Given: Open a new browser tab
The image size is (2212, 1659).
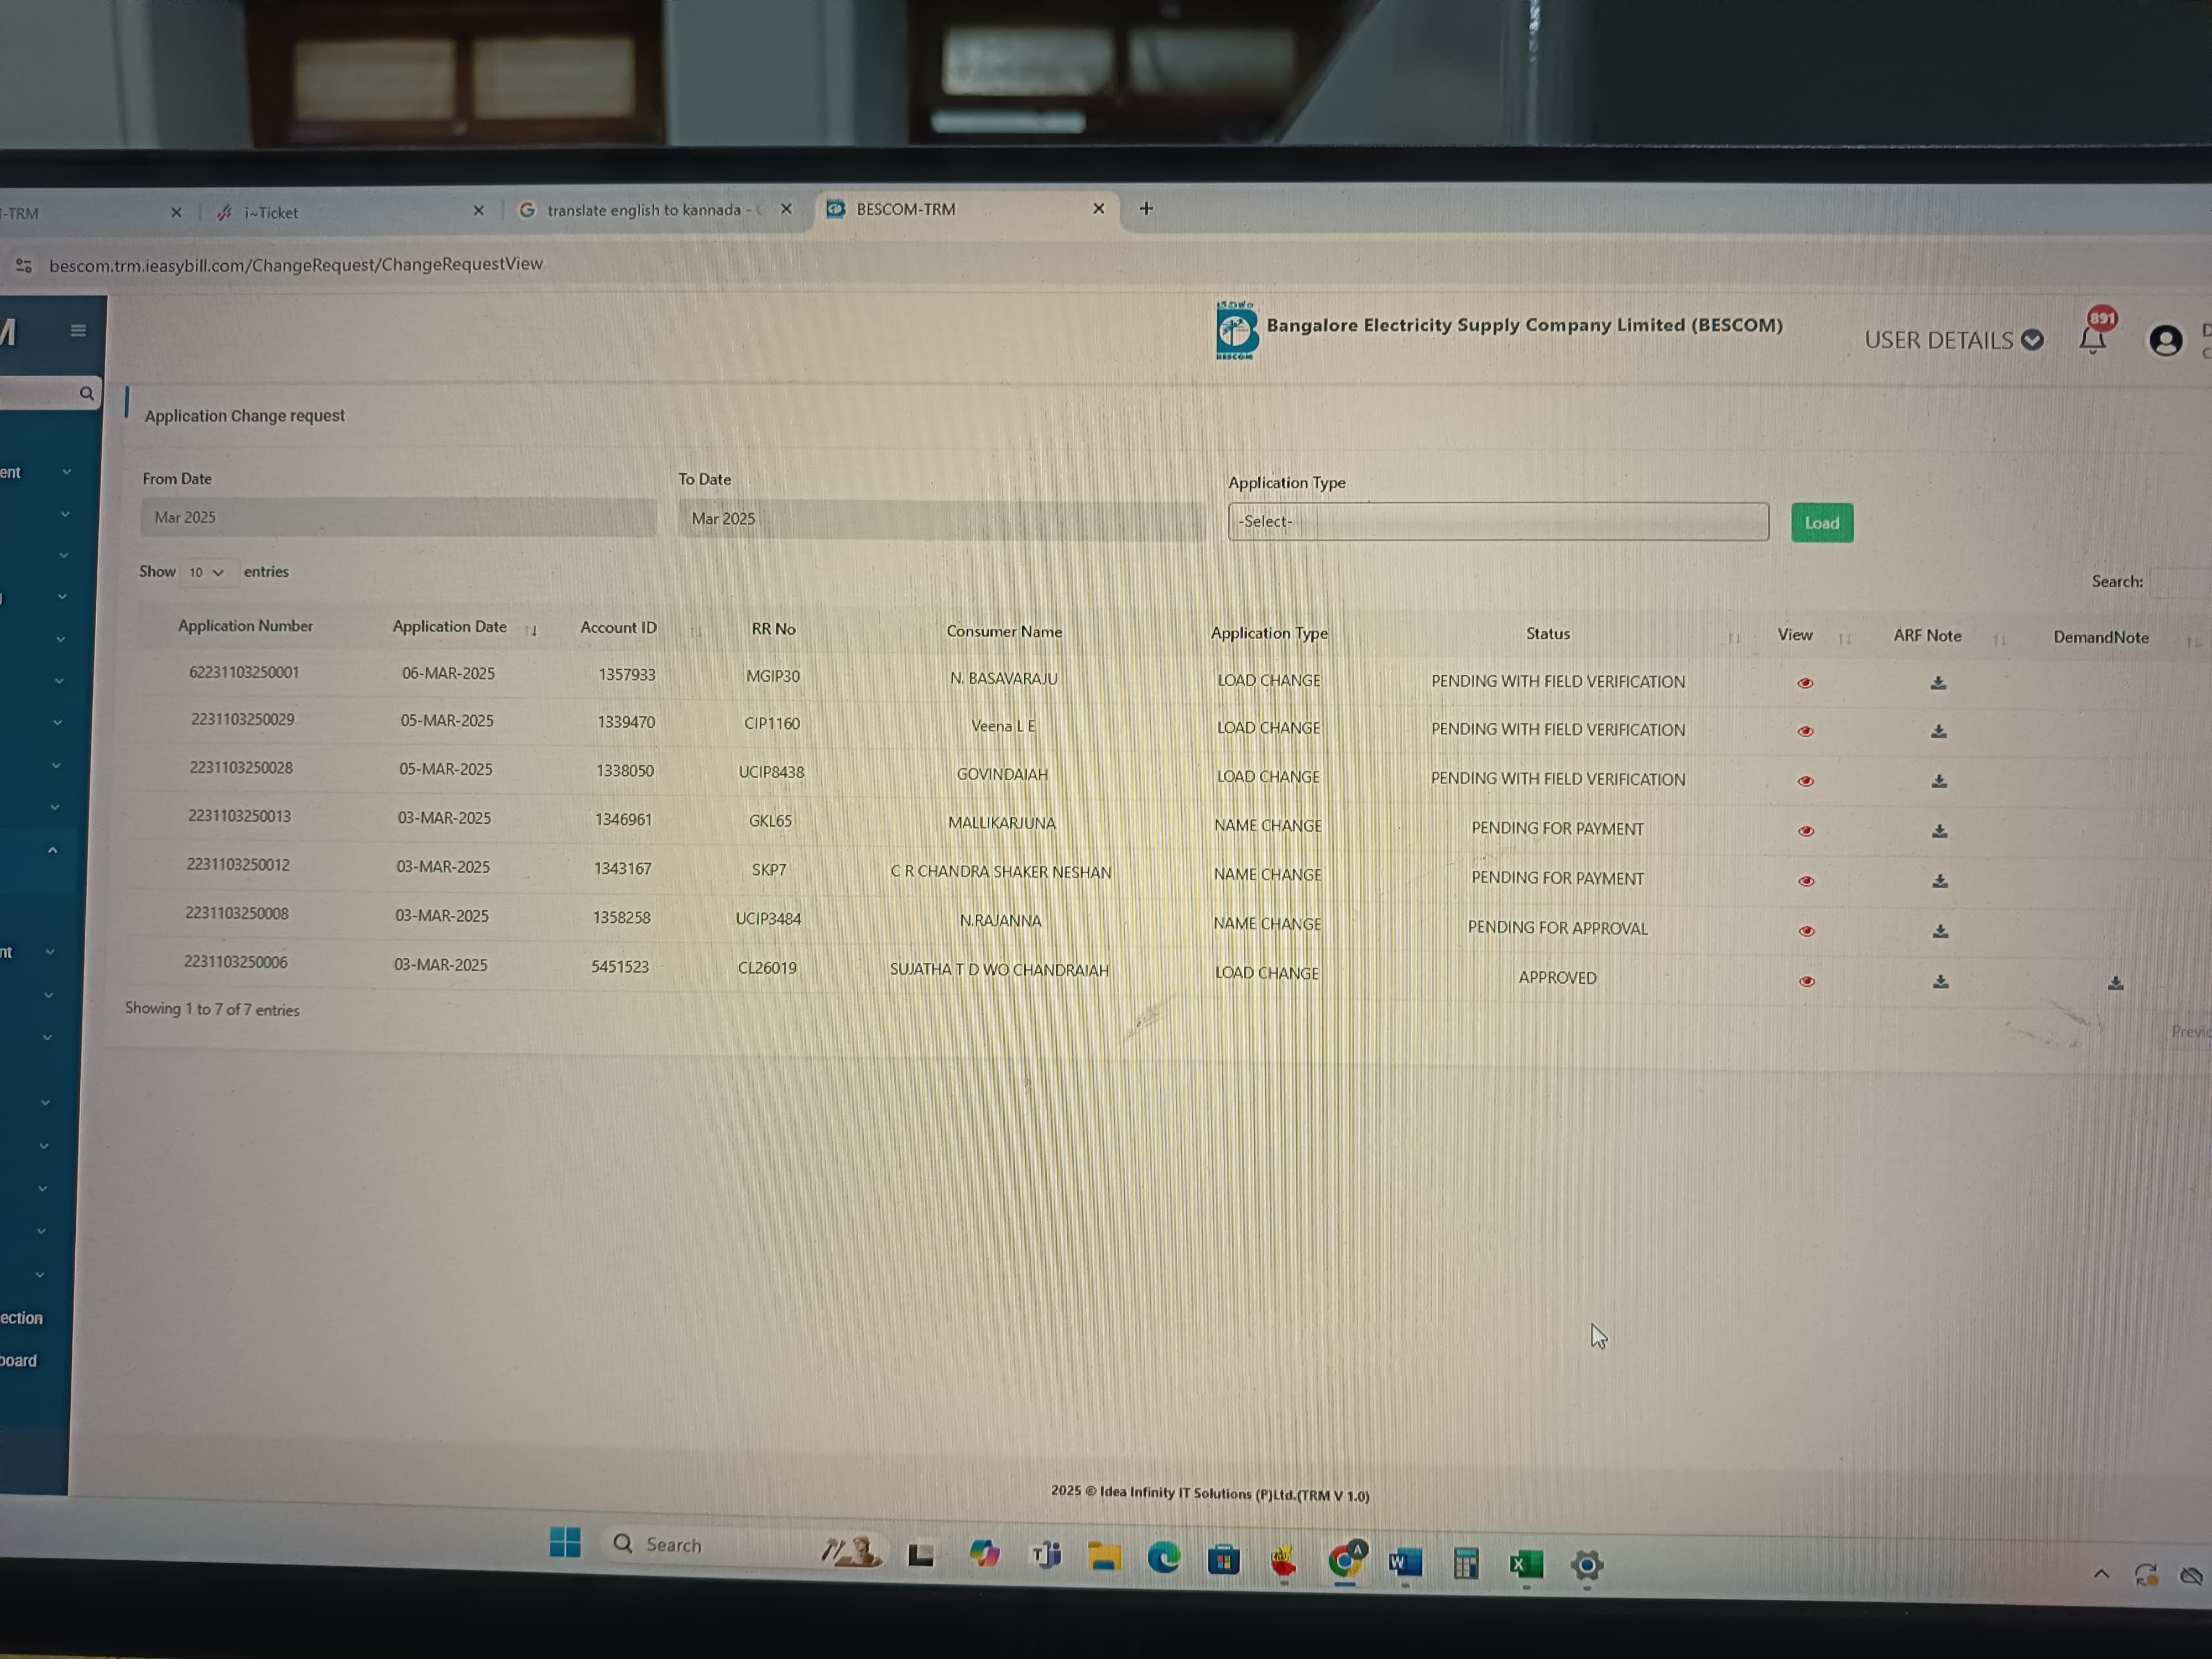Looking at the screenshot, I should click(1146, 208).
